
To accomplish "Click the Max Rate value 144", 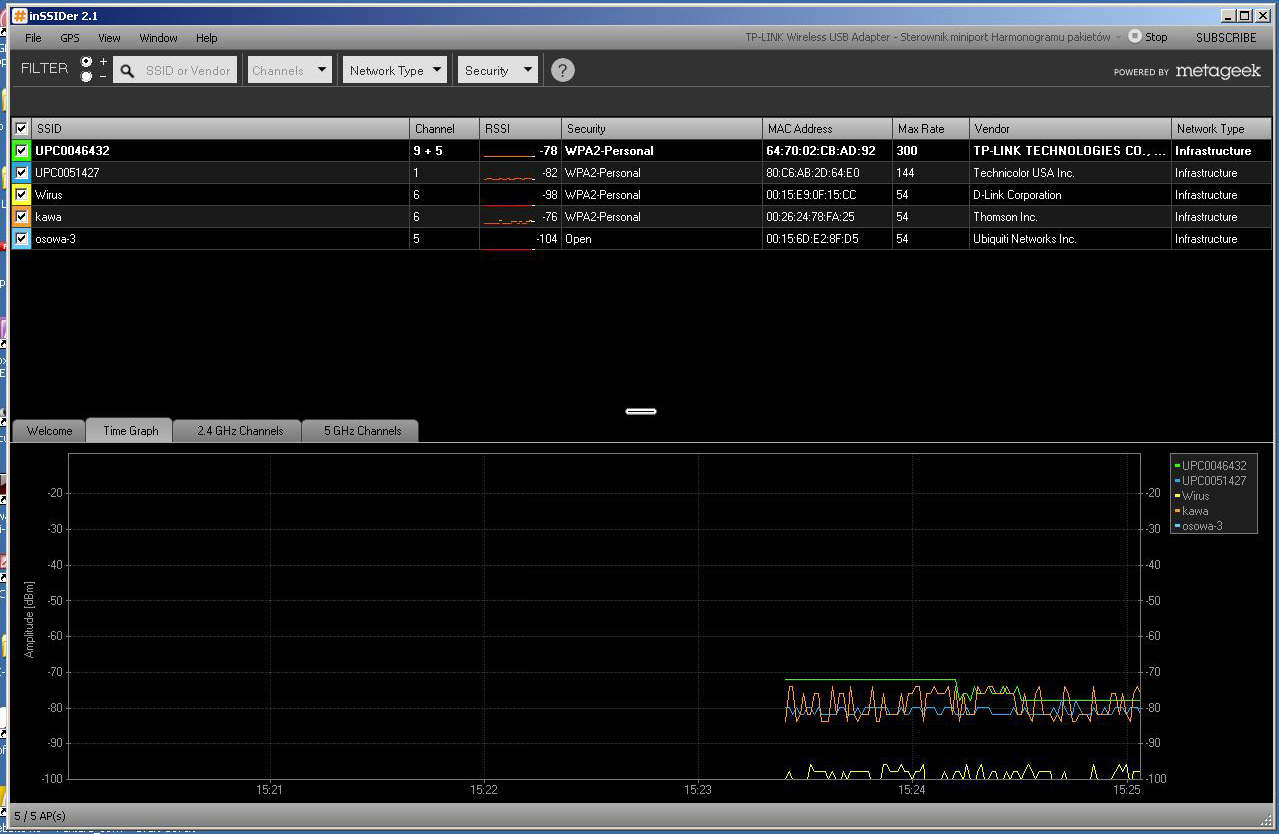I will 905,173.
